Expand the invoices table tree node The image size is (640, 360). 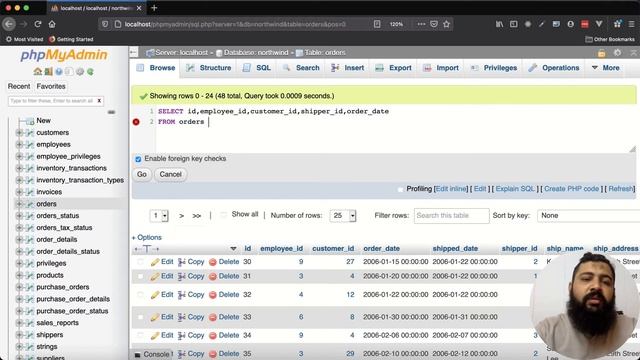coord(19,192)
